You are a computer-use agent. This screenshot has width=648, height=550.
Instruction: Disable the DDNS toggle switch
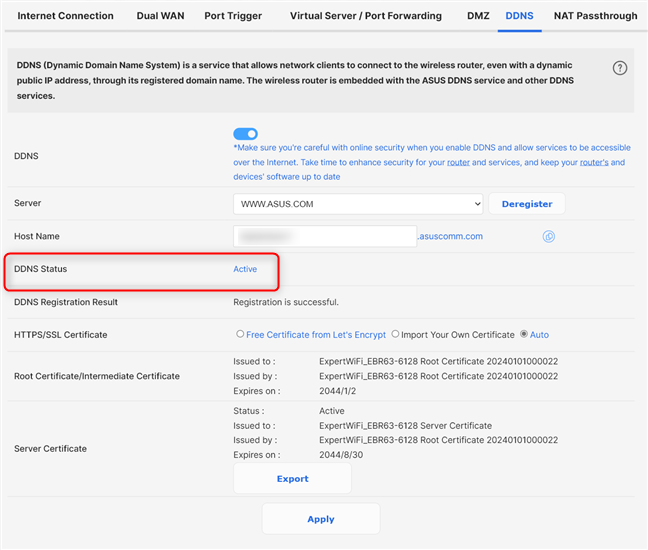coord(245,134)
